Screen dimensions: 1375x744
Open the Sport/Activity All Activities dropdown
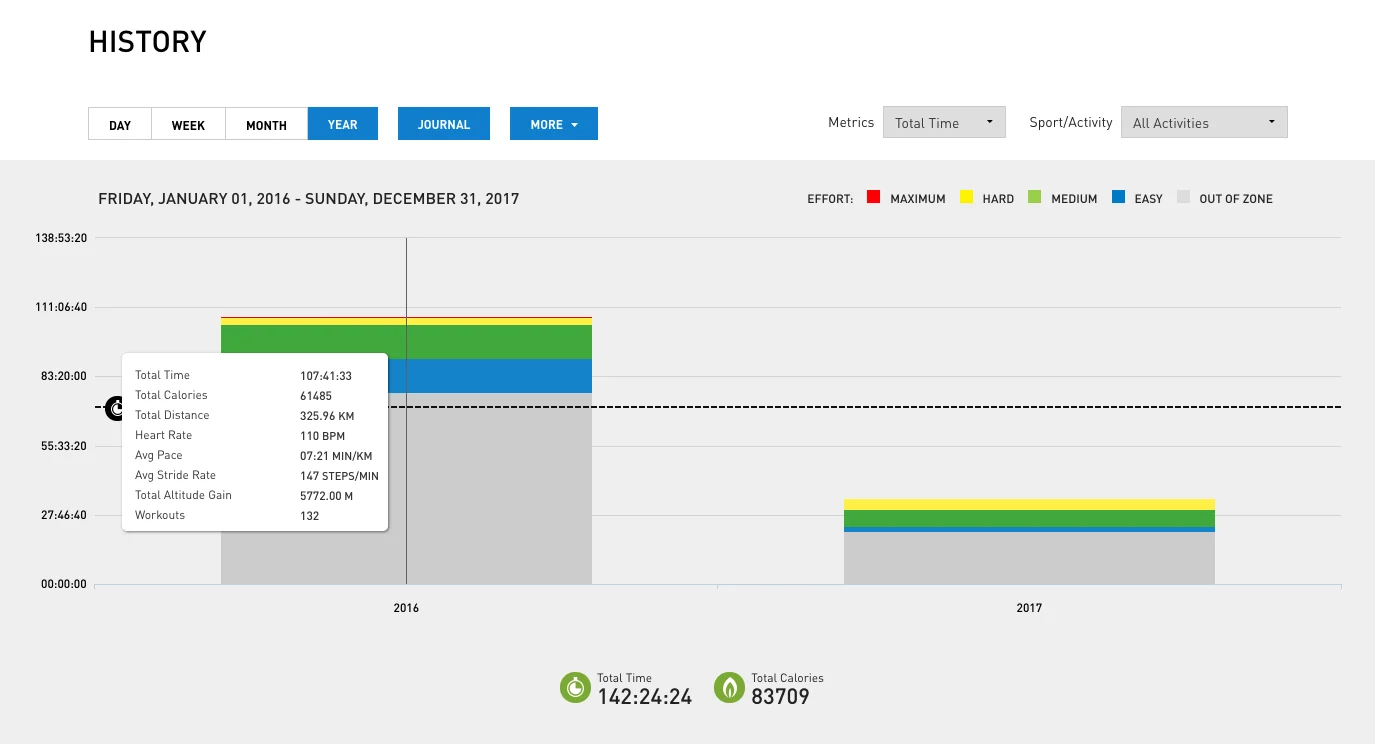point(1203,123)
